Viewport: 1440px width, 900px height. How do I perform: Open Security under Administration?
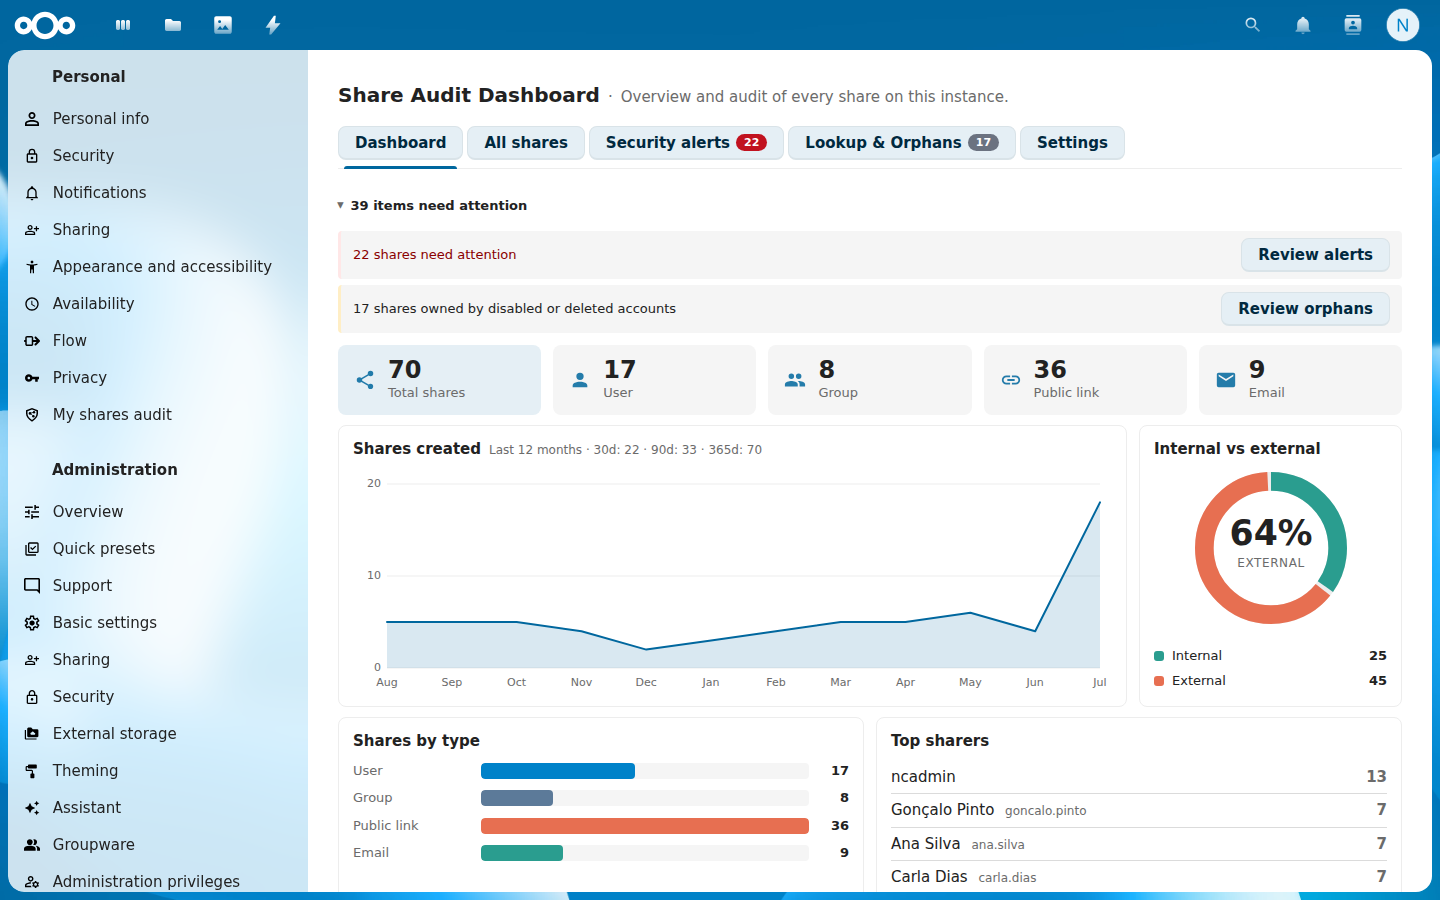tap(158, 697)
